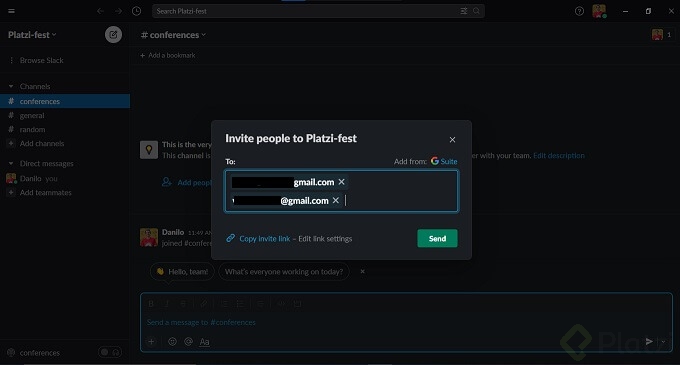Viewport: 680px width, 365px height.
Task: Remove the second @gmail.com address chip
Action: coord(336,200)
